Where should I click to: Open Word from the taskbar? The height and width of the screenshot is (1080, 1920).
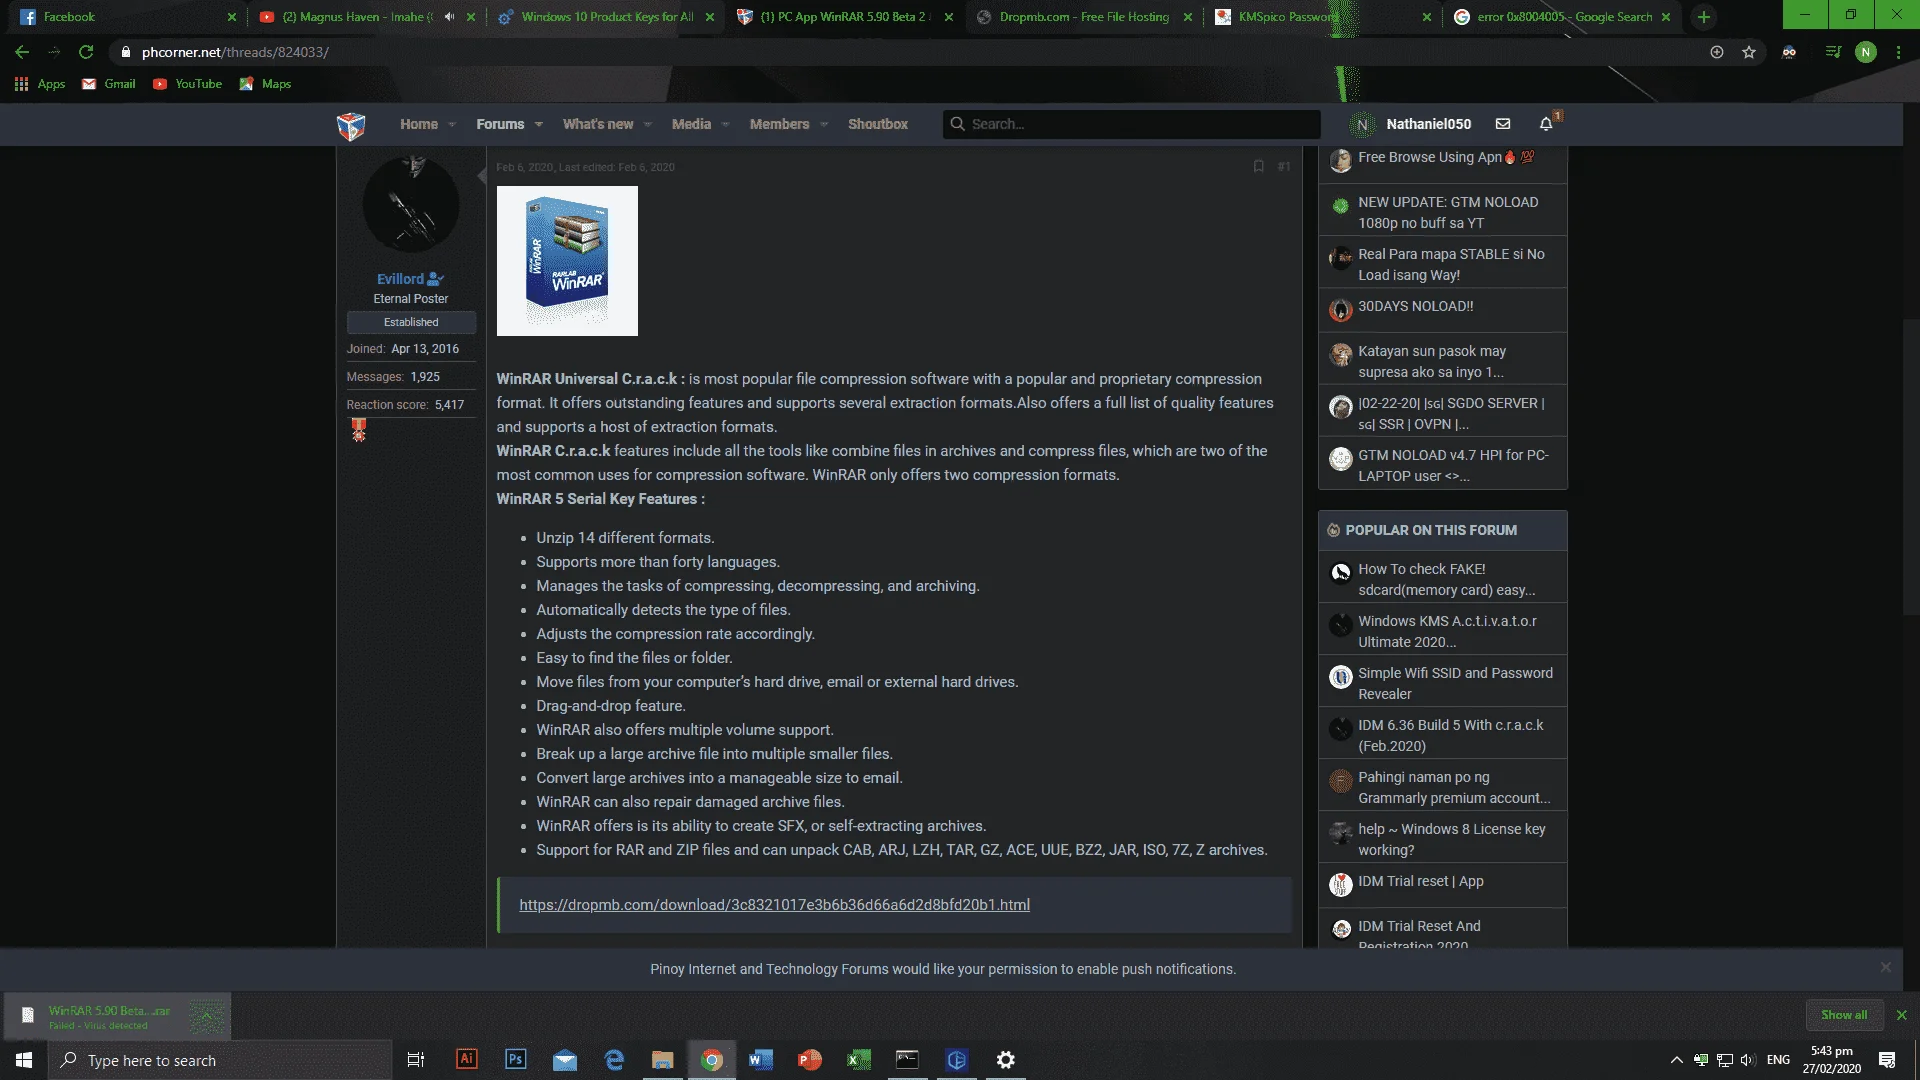pyautogui.click(x=760, y=1060)
